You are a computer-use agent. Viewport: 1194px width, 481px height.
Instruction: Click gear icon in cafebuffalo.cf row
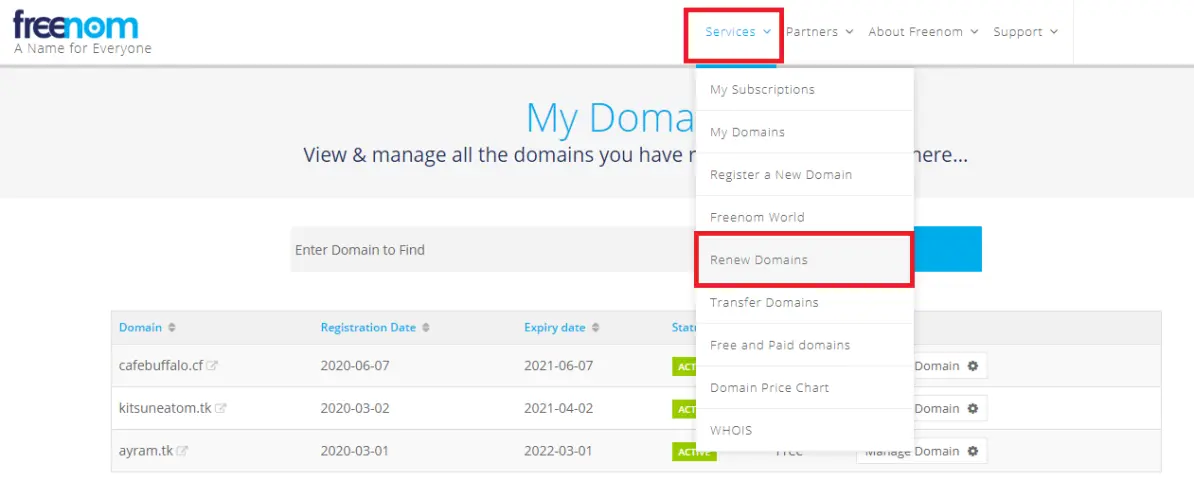click(972, 366)
